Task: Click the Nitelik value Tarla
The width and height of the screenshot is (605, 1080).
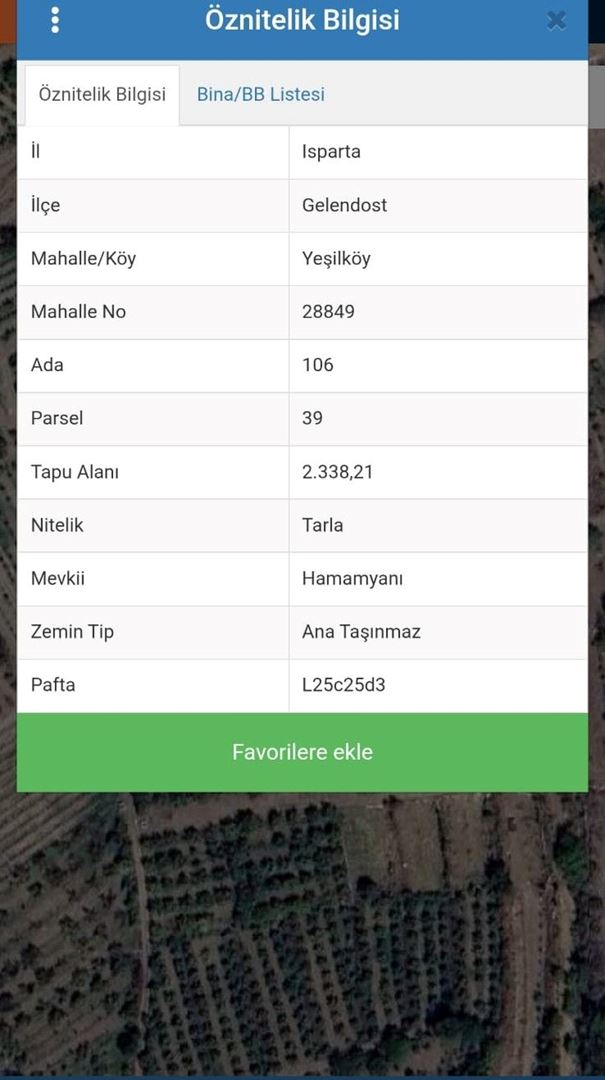Action: pyautogui.click(x=322, y=525)
